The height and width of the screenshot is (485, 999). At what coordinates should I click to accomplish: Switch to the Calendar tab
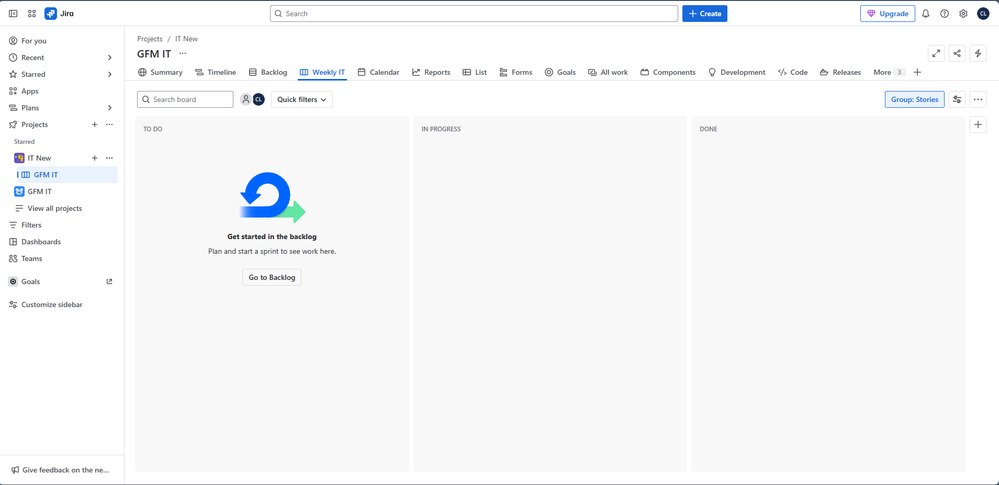pos(378,73)
